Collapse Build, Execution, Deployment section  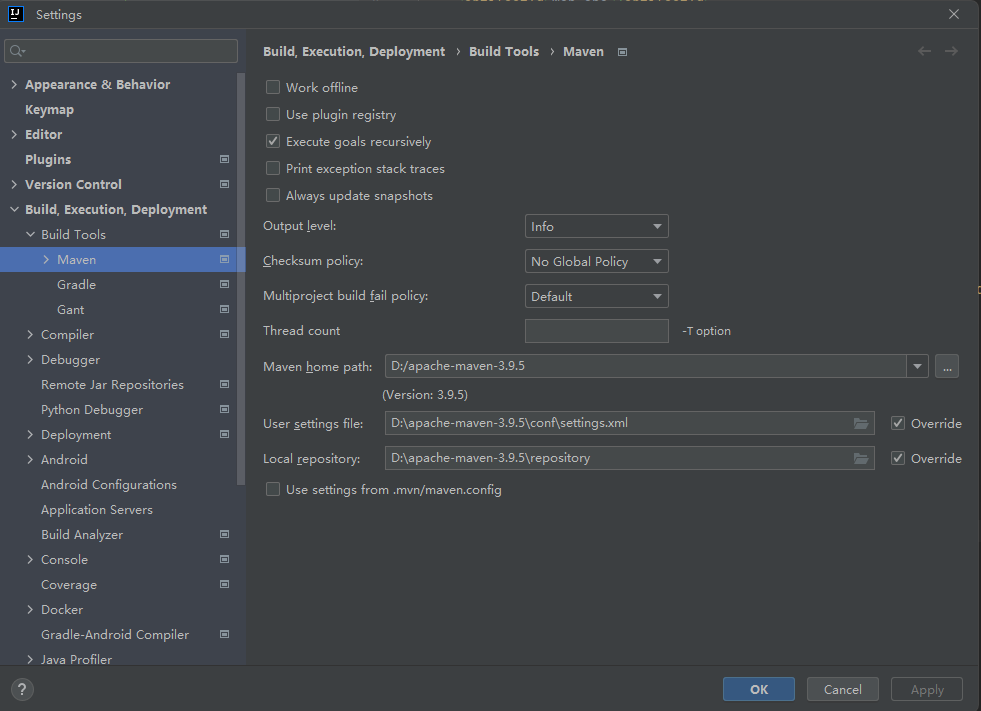coord(14,210)
